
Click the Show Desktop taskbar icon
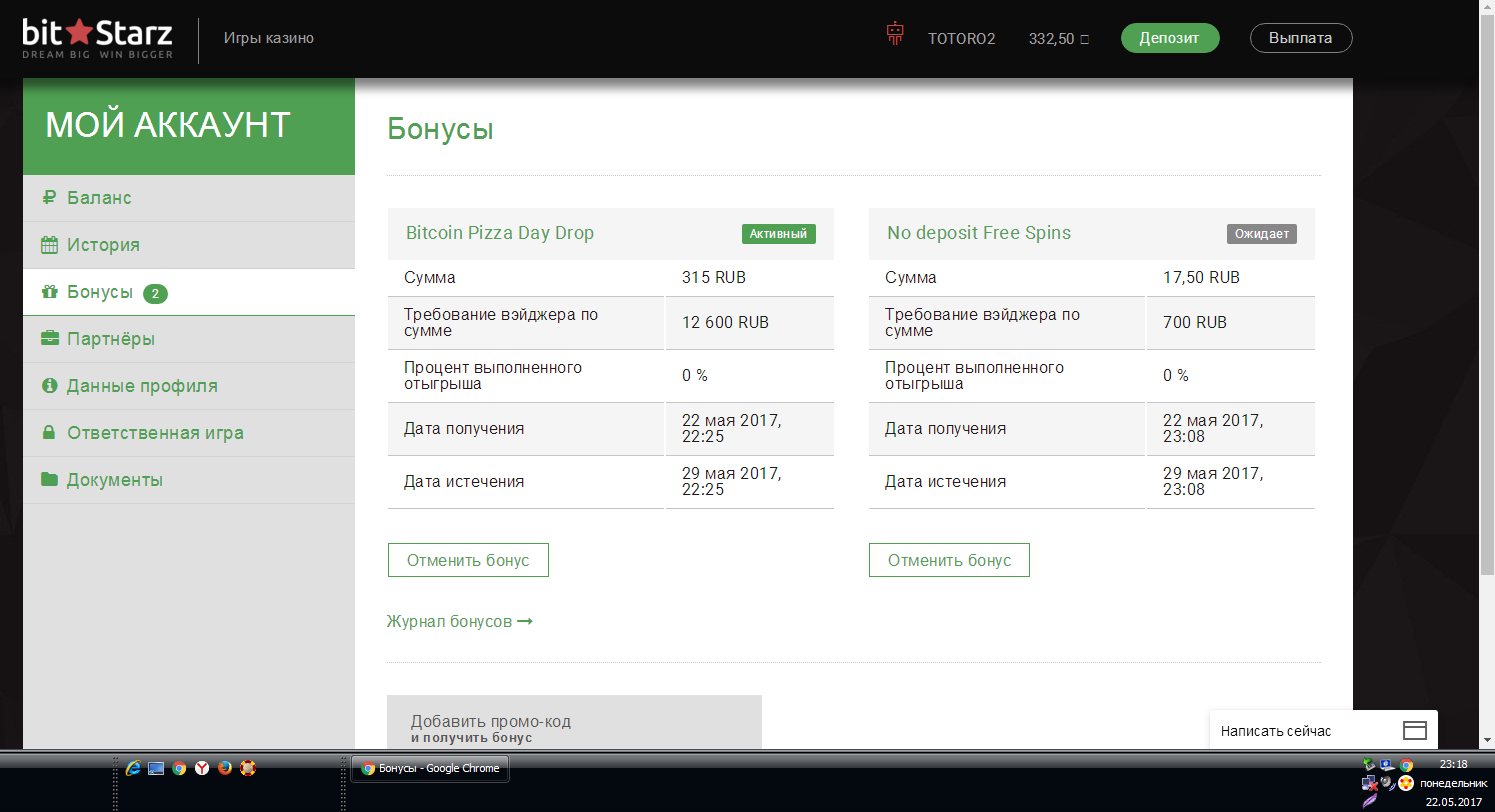pos(156,768)
